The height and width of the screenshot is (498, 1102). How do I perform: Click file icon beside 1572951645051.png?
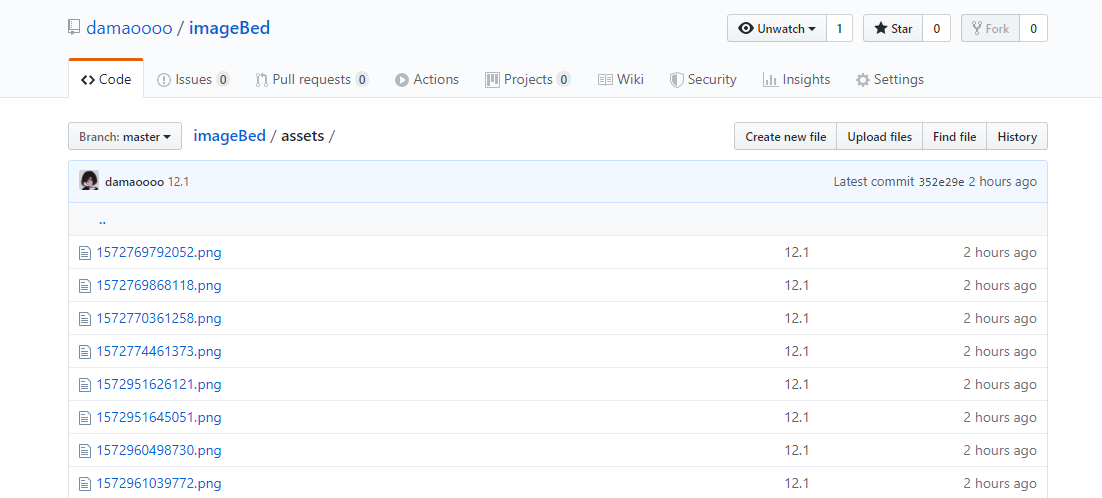(85, 418)
